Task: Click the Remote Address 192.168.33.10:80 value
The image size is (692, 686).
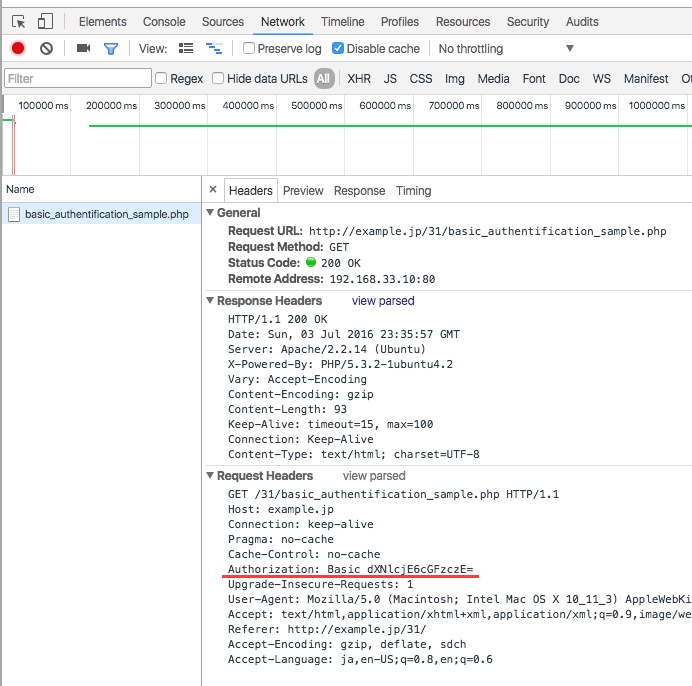Action: (382, 279)
